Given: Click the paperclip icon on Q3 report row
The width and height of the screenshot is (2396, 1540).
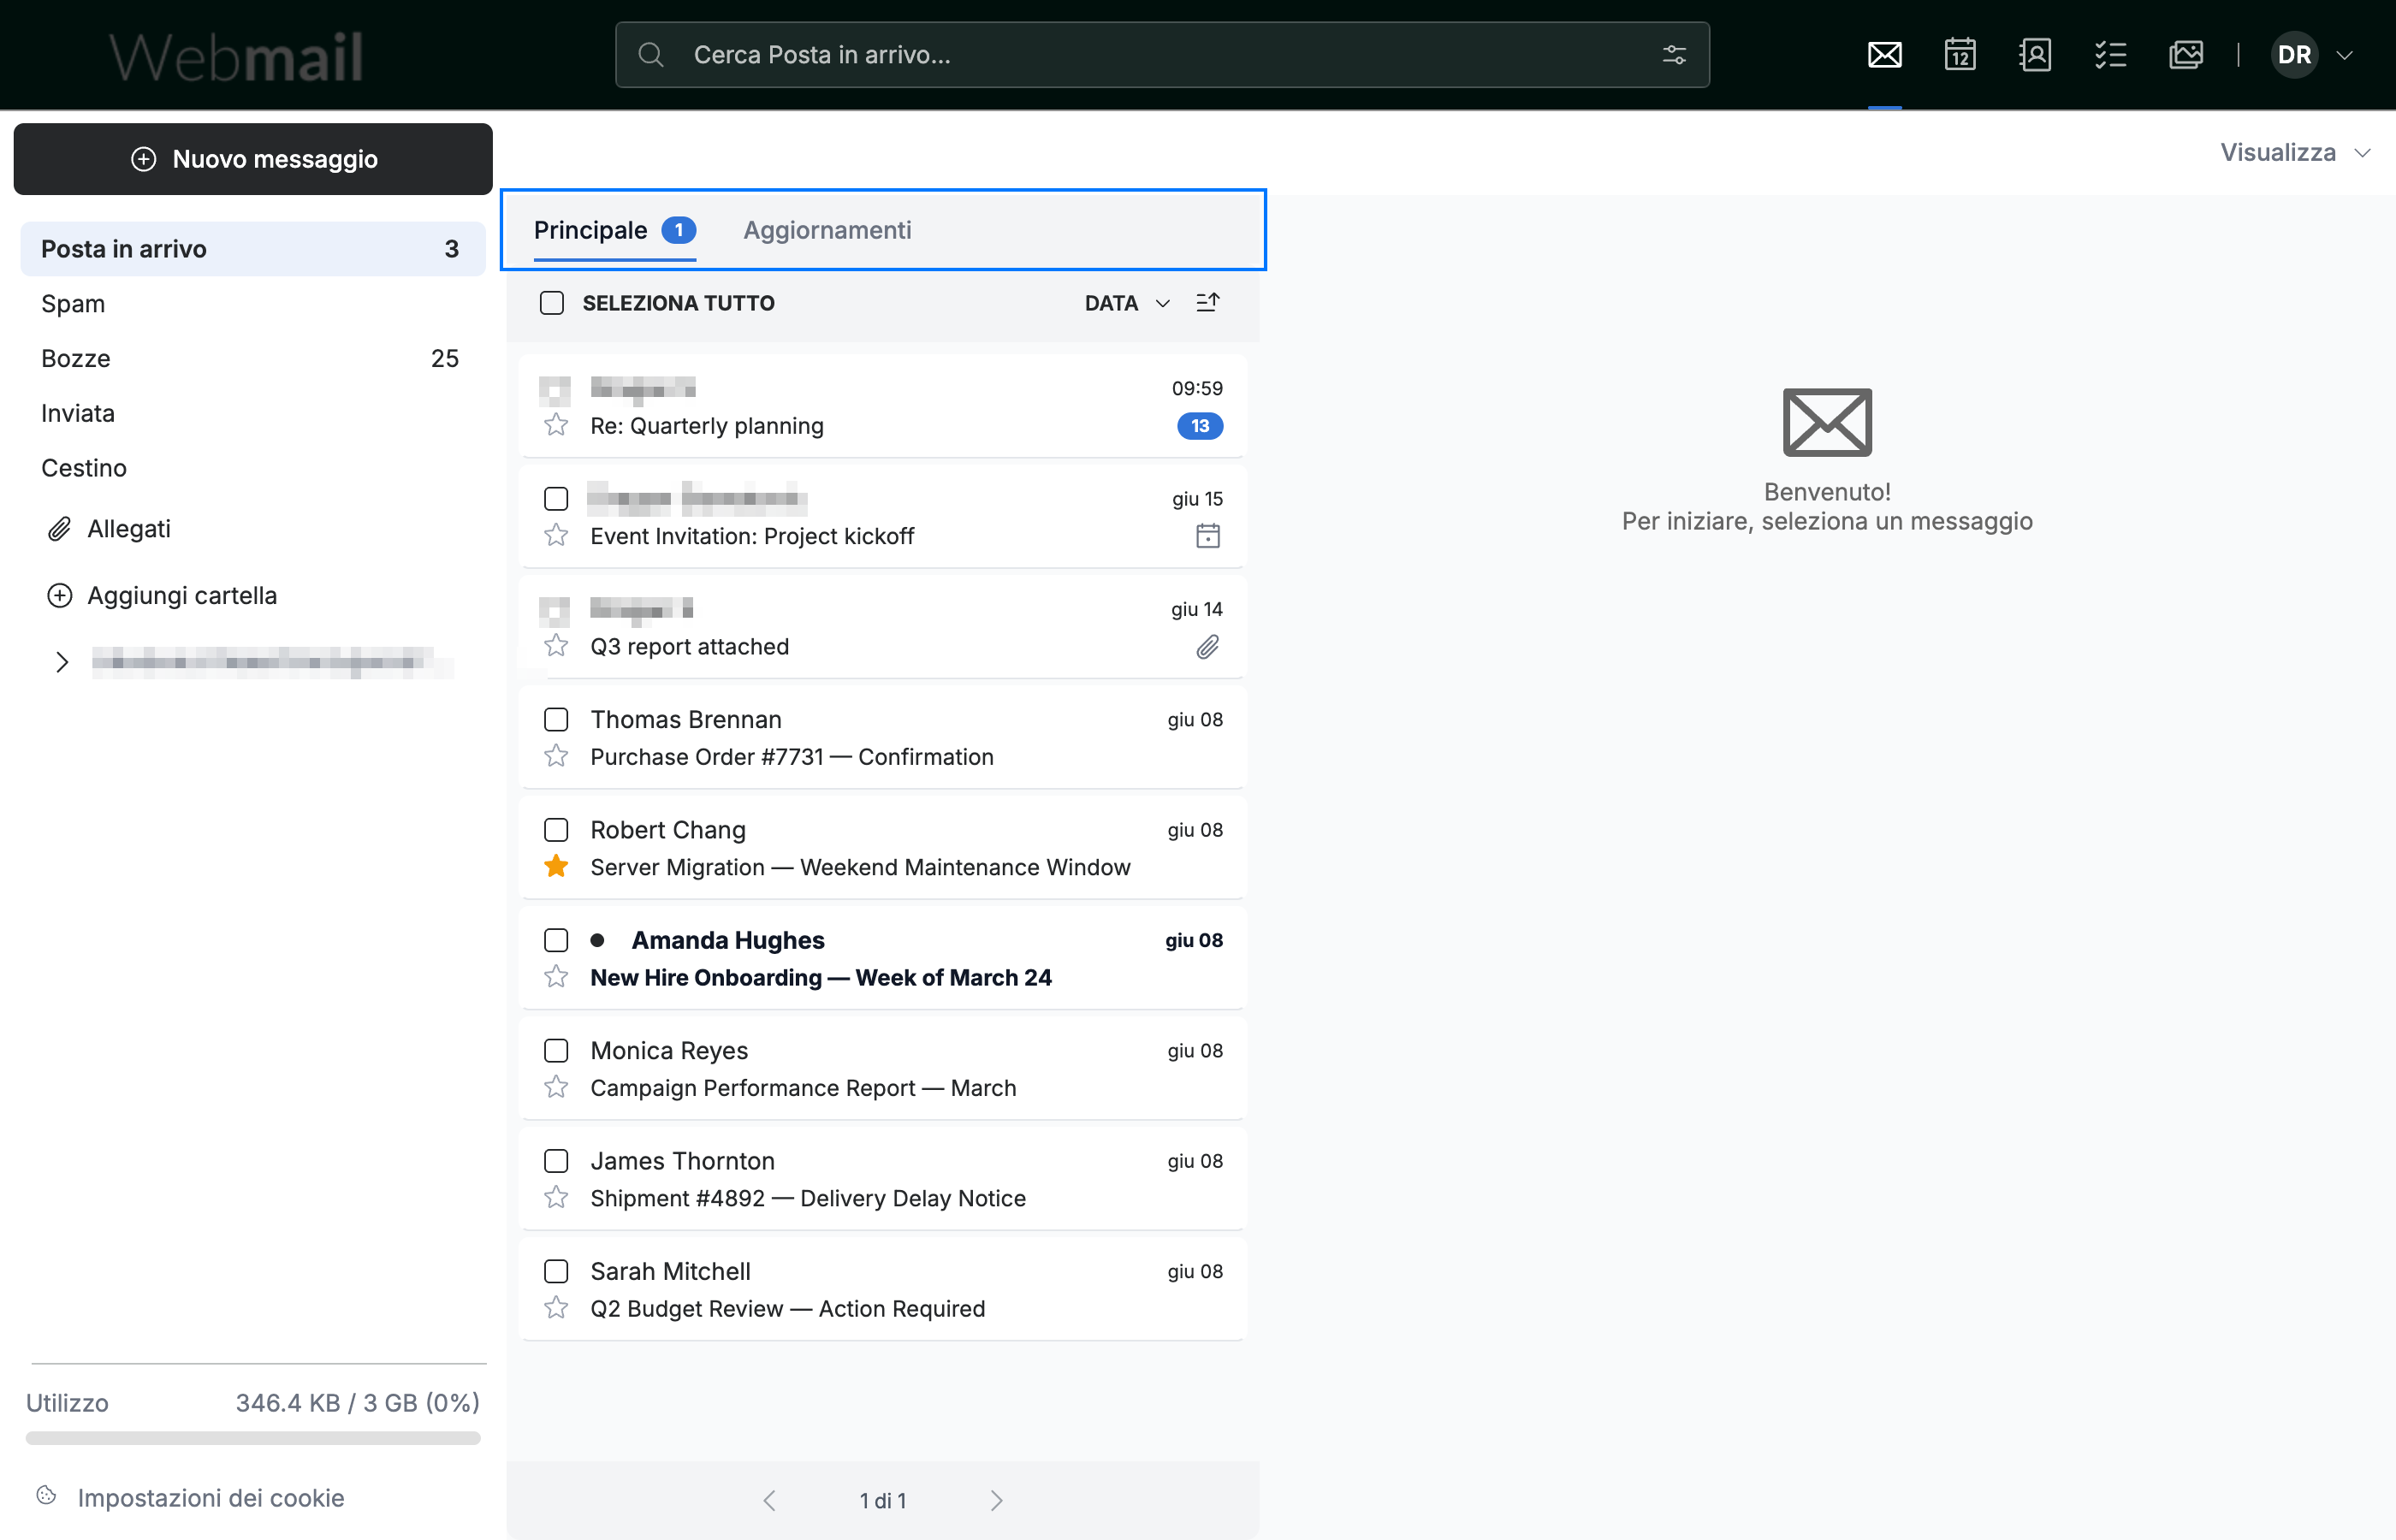Looking at the screenshot, I should pos(1208,647).
